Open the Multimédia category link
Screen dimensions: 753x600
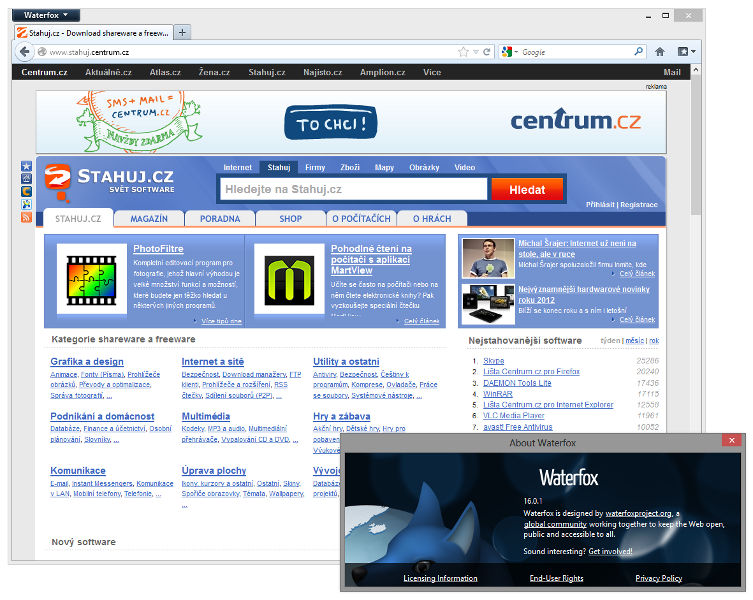pos(206,416)
